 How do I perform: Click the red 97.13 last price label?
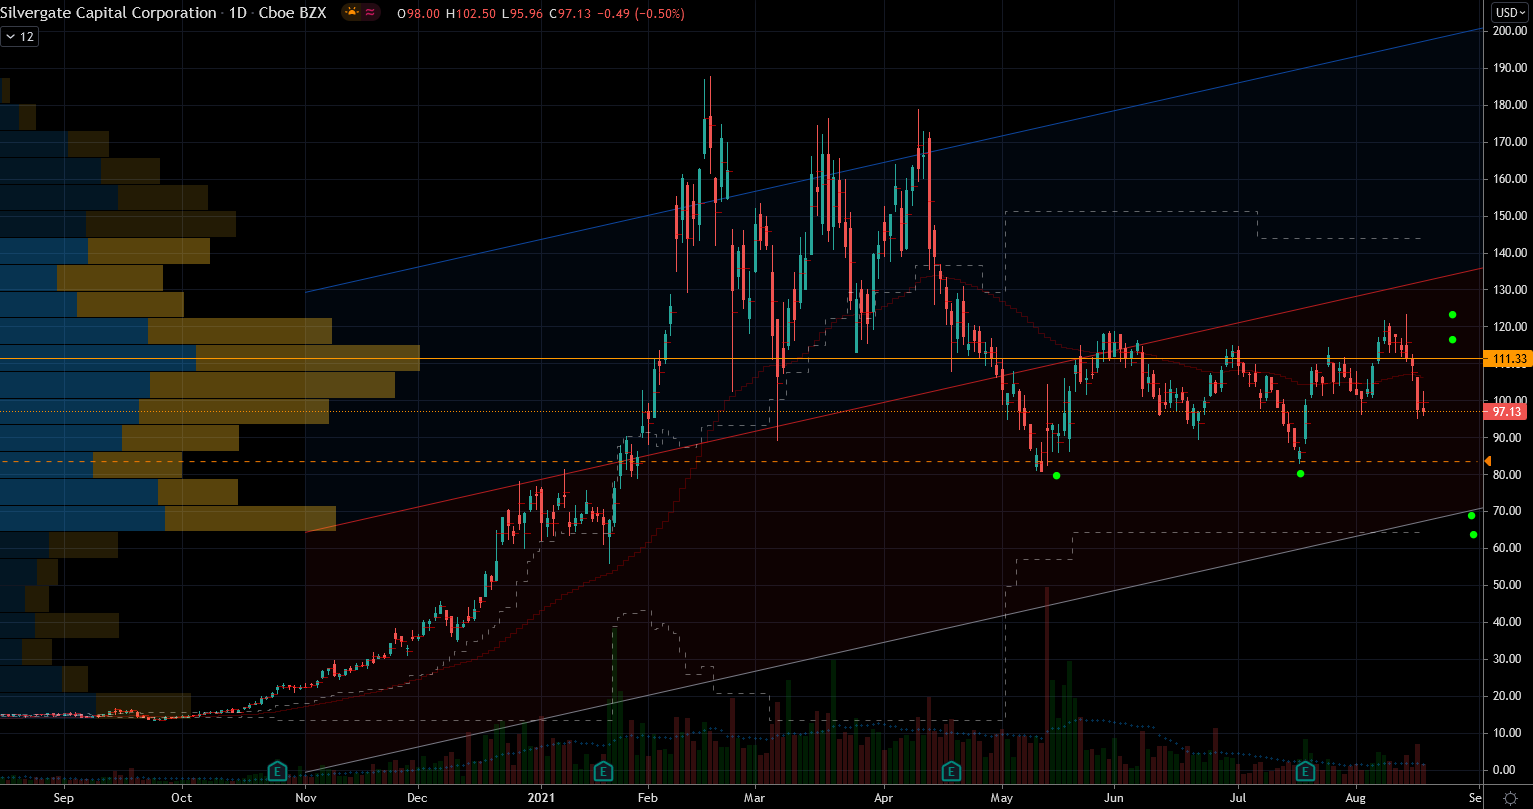(1507, 411)
